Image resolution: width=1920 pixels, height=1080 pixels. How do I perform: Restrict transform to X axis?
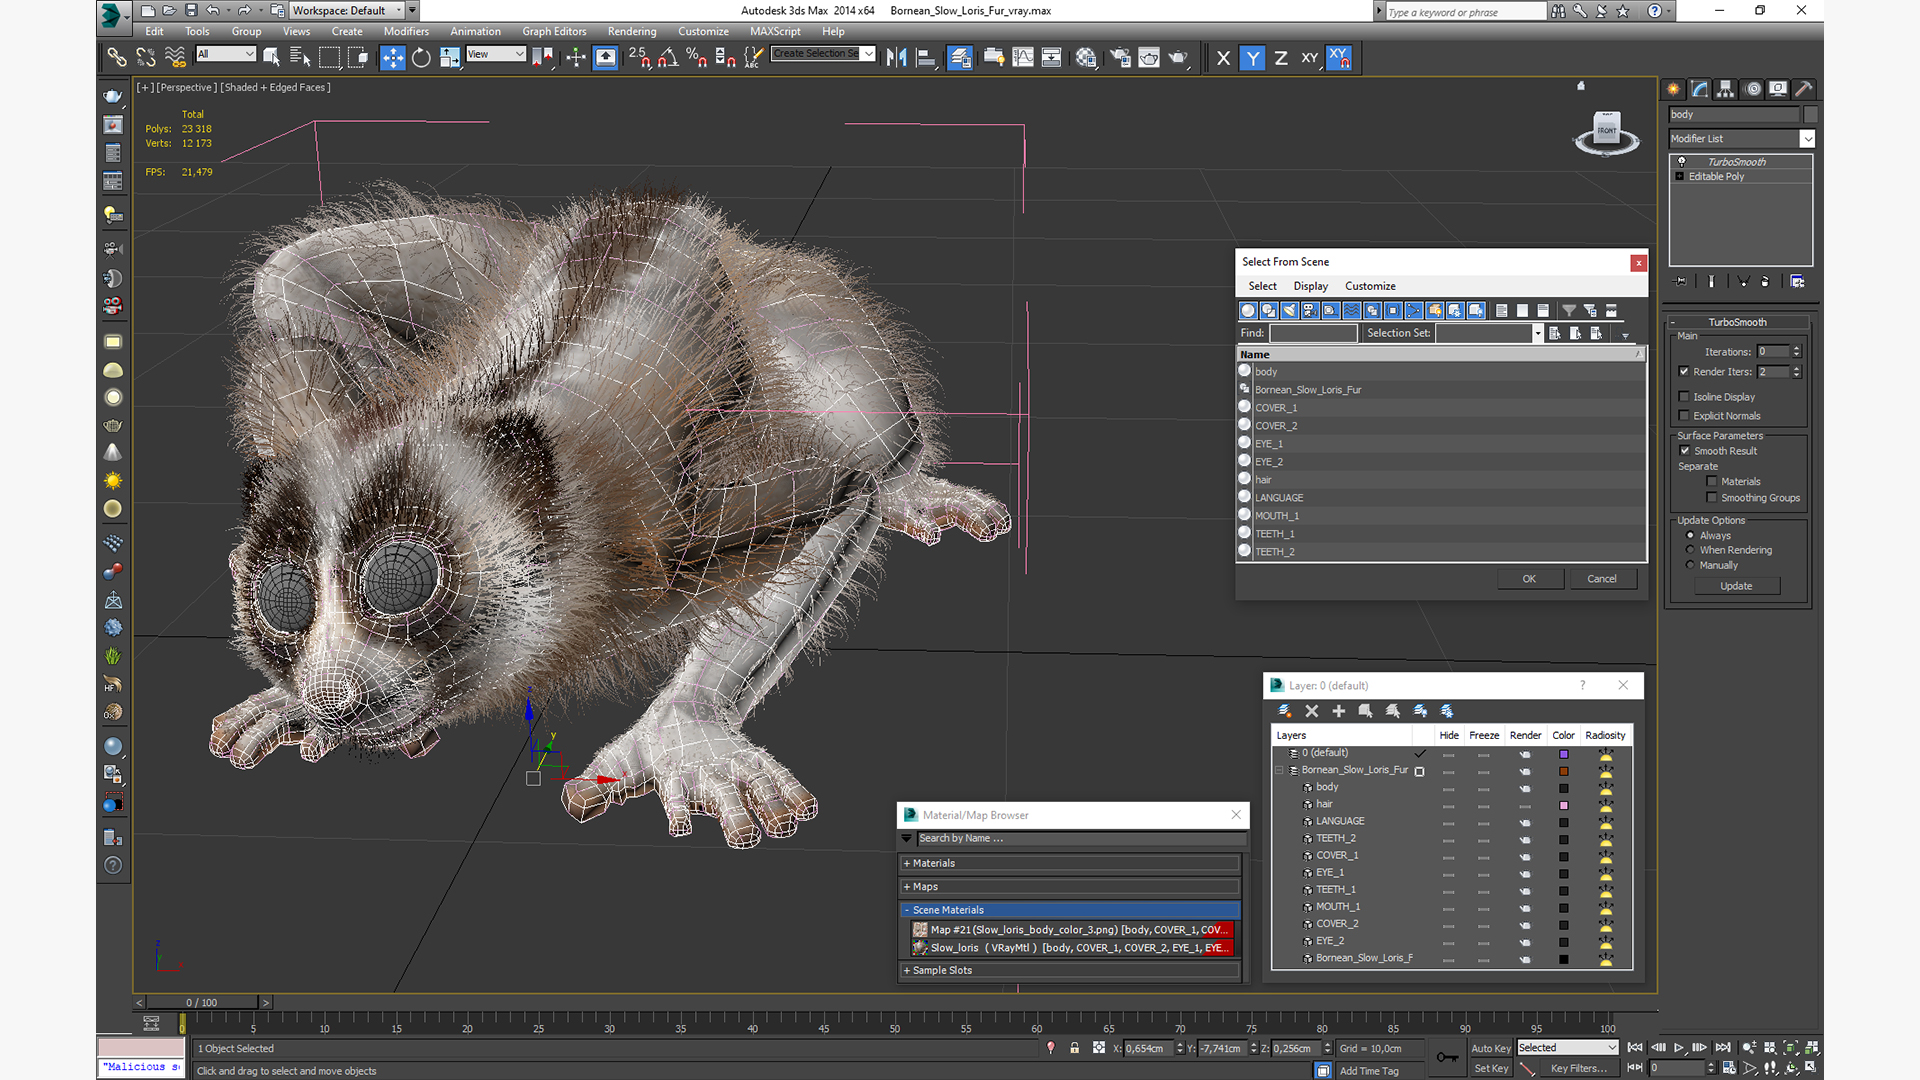click(1223, 58)
